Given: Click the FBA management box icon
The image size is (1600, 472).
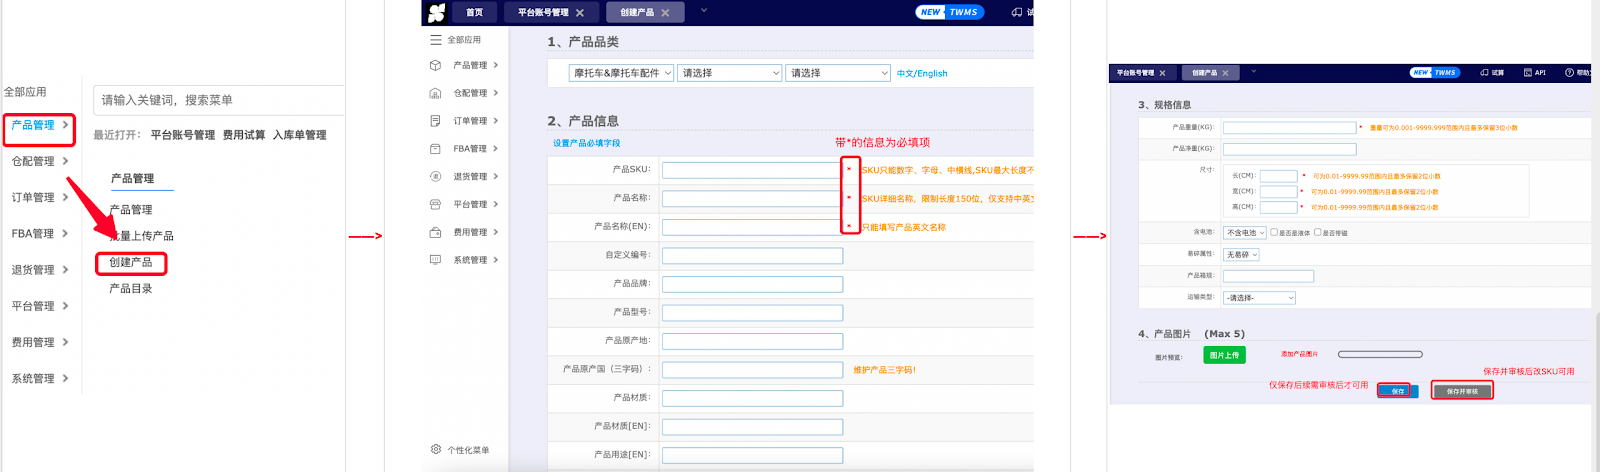Looking at the screenshot, I should [x=435, y=149].
